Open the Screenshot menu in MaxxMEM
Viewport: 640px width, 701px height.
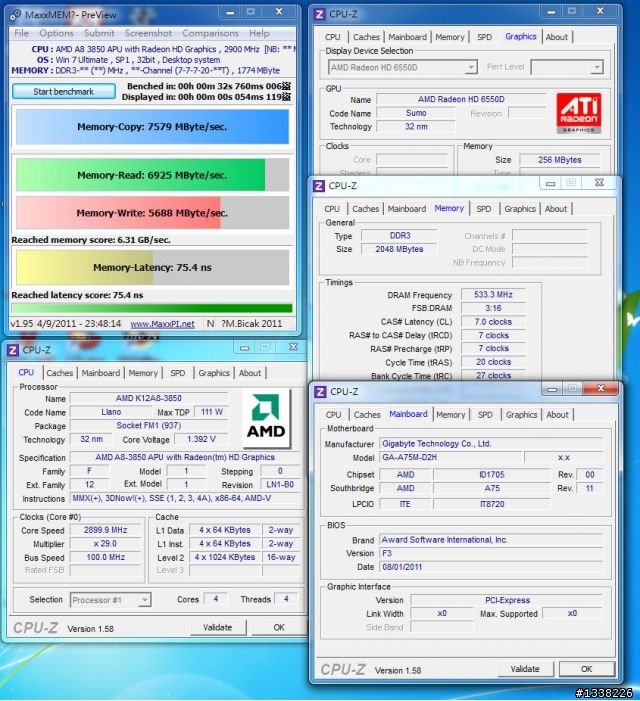pyautogui.click(x=148, y=33)
